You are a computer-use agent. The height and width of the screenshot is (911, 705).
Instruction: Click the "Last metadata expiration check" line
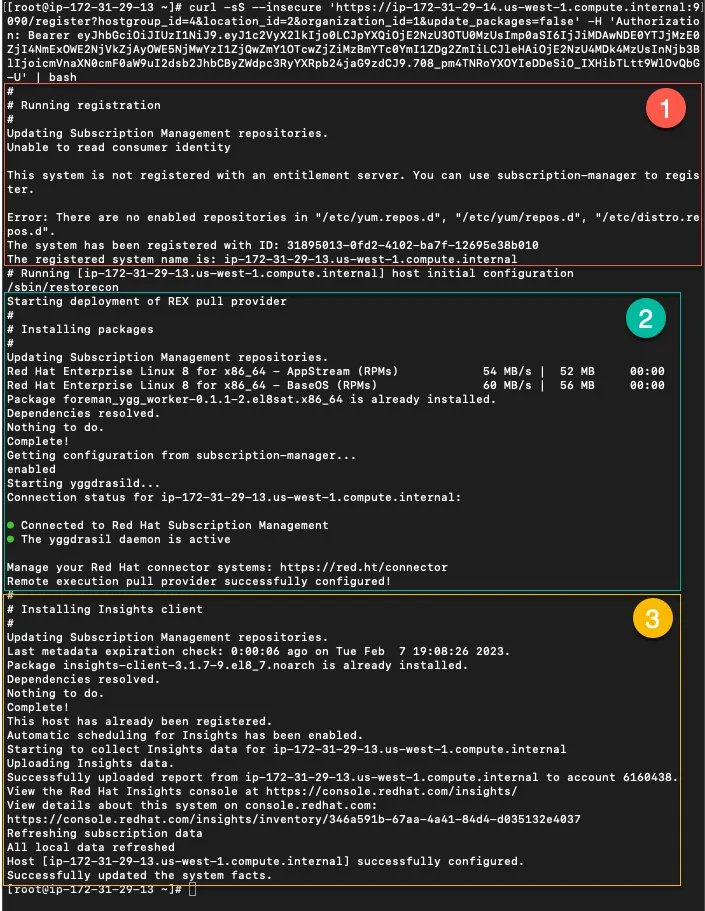tap(259, 651)
